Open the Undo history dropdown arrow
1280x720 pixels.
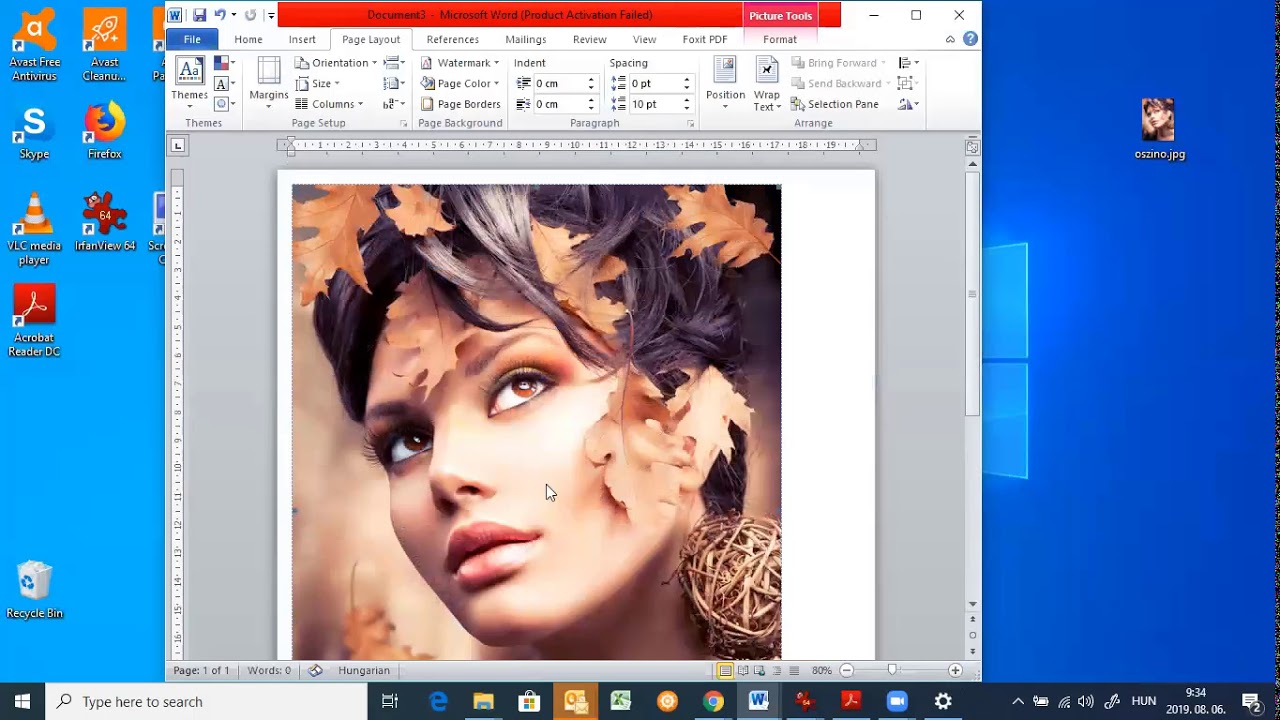(x=234, y=15)
